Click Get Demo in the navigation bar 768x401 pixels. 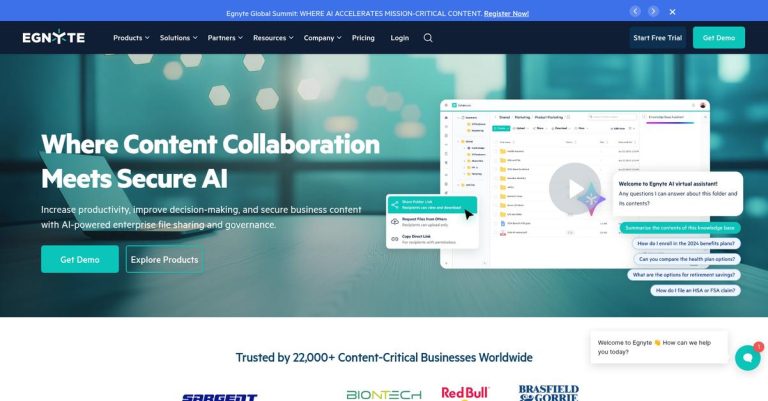point(719,38)
